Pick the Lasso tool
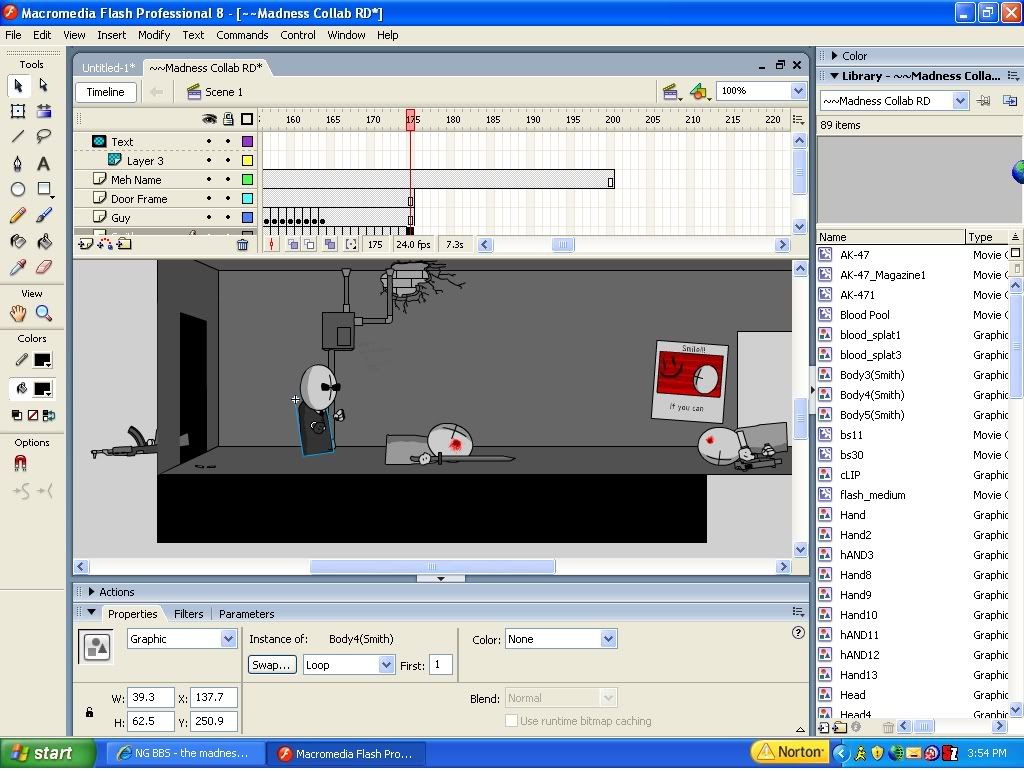This screenshot has width=1024, height=771. point(44,137)
